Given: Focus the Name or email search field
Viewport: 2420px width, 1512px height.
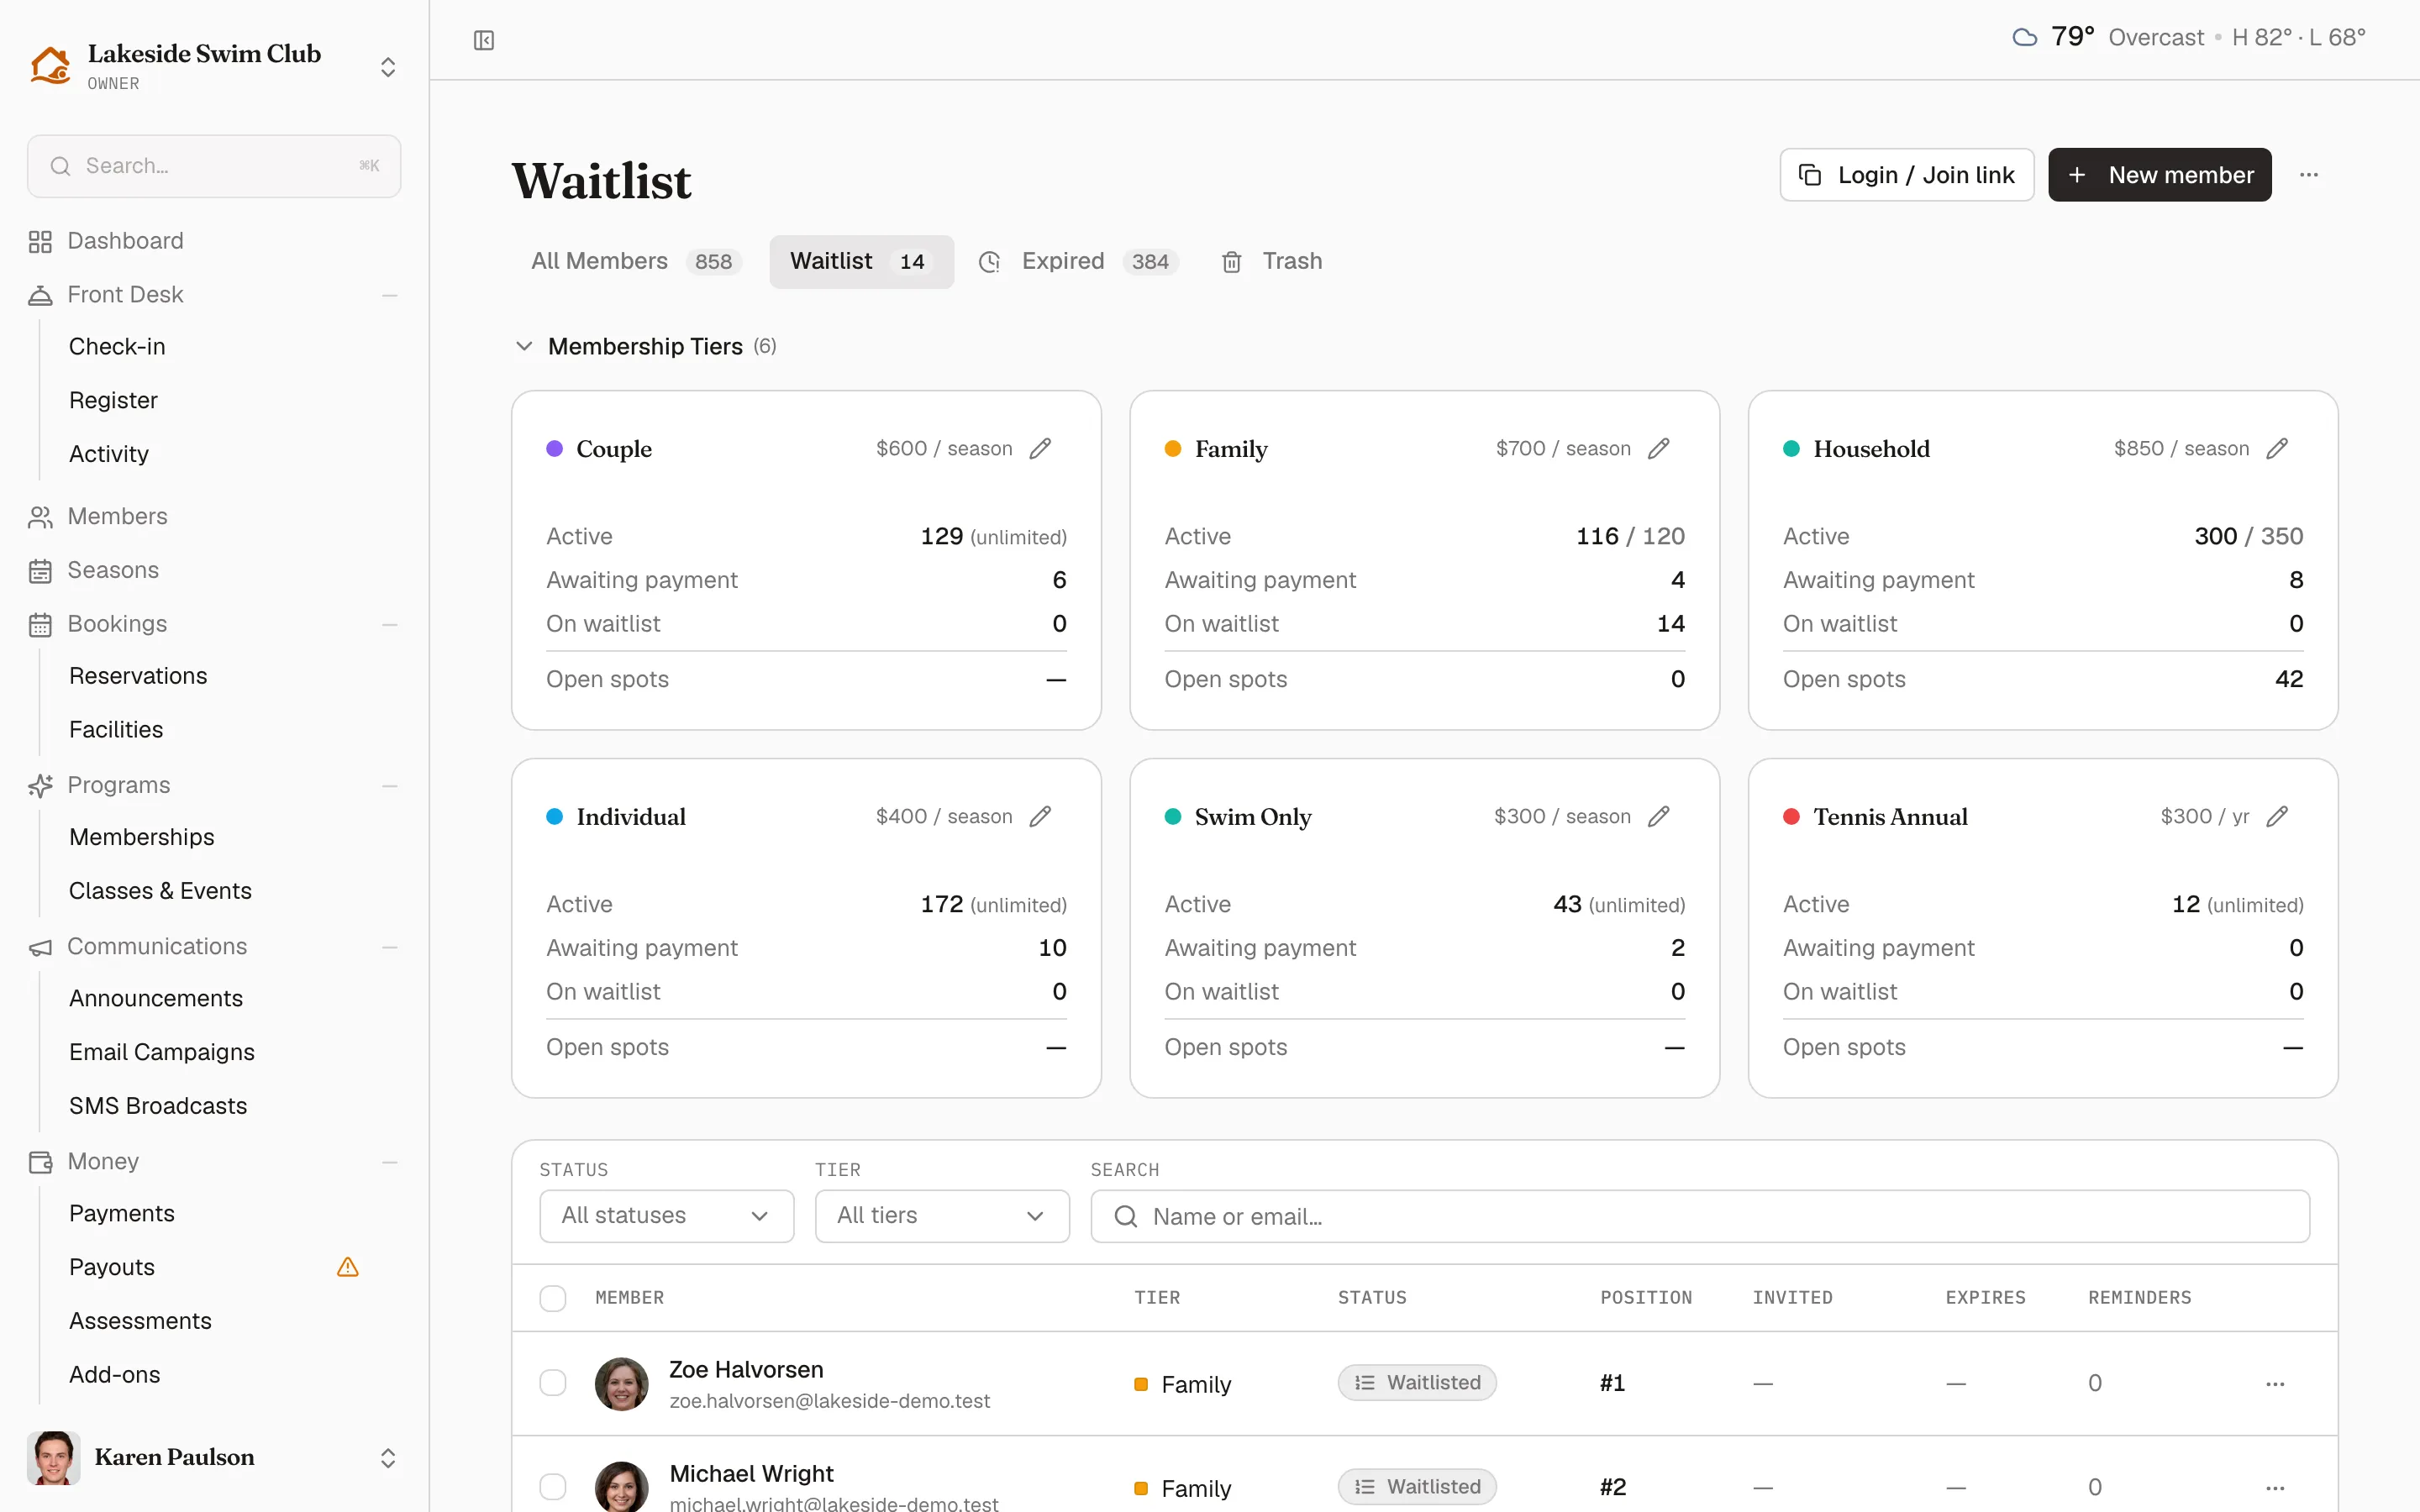Looking at the screenshot, I should (1699, 1216).
